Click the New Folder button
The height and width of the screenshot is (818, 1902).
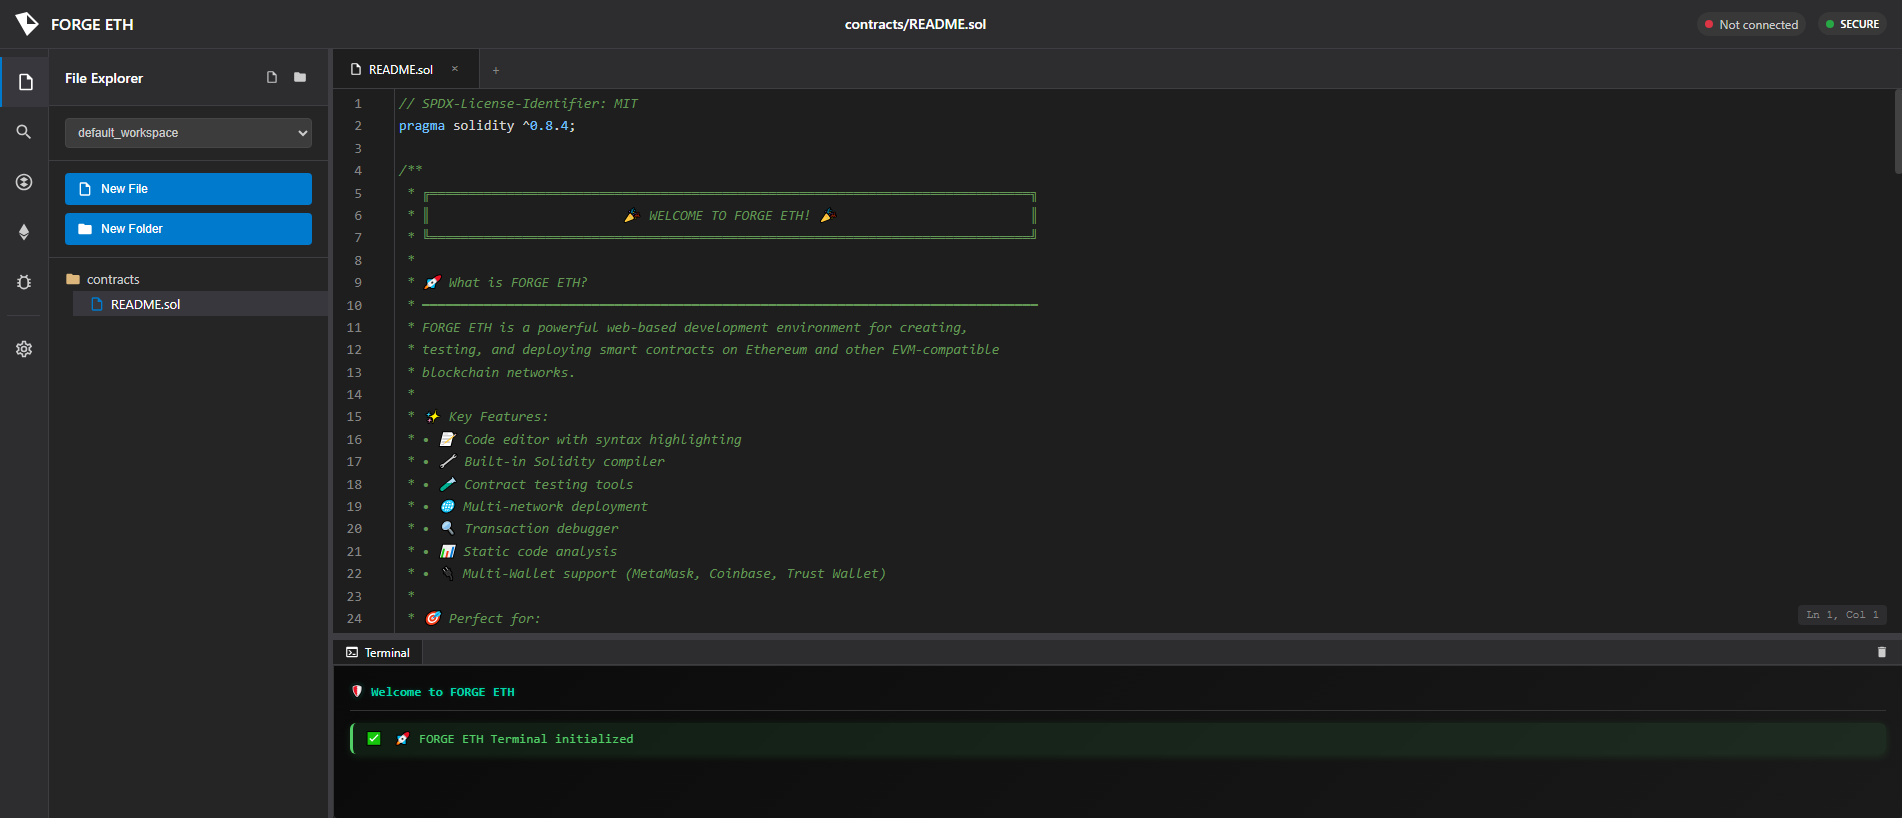pos(188,229)
